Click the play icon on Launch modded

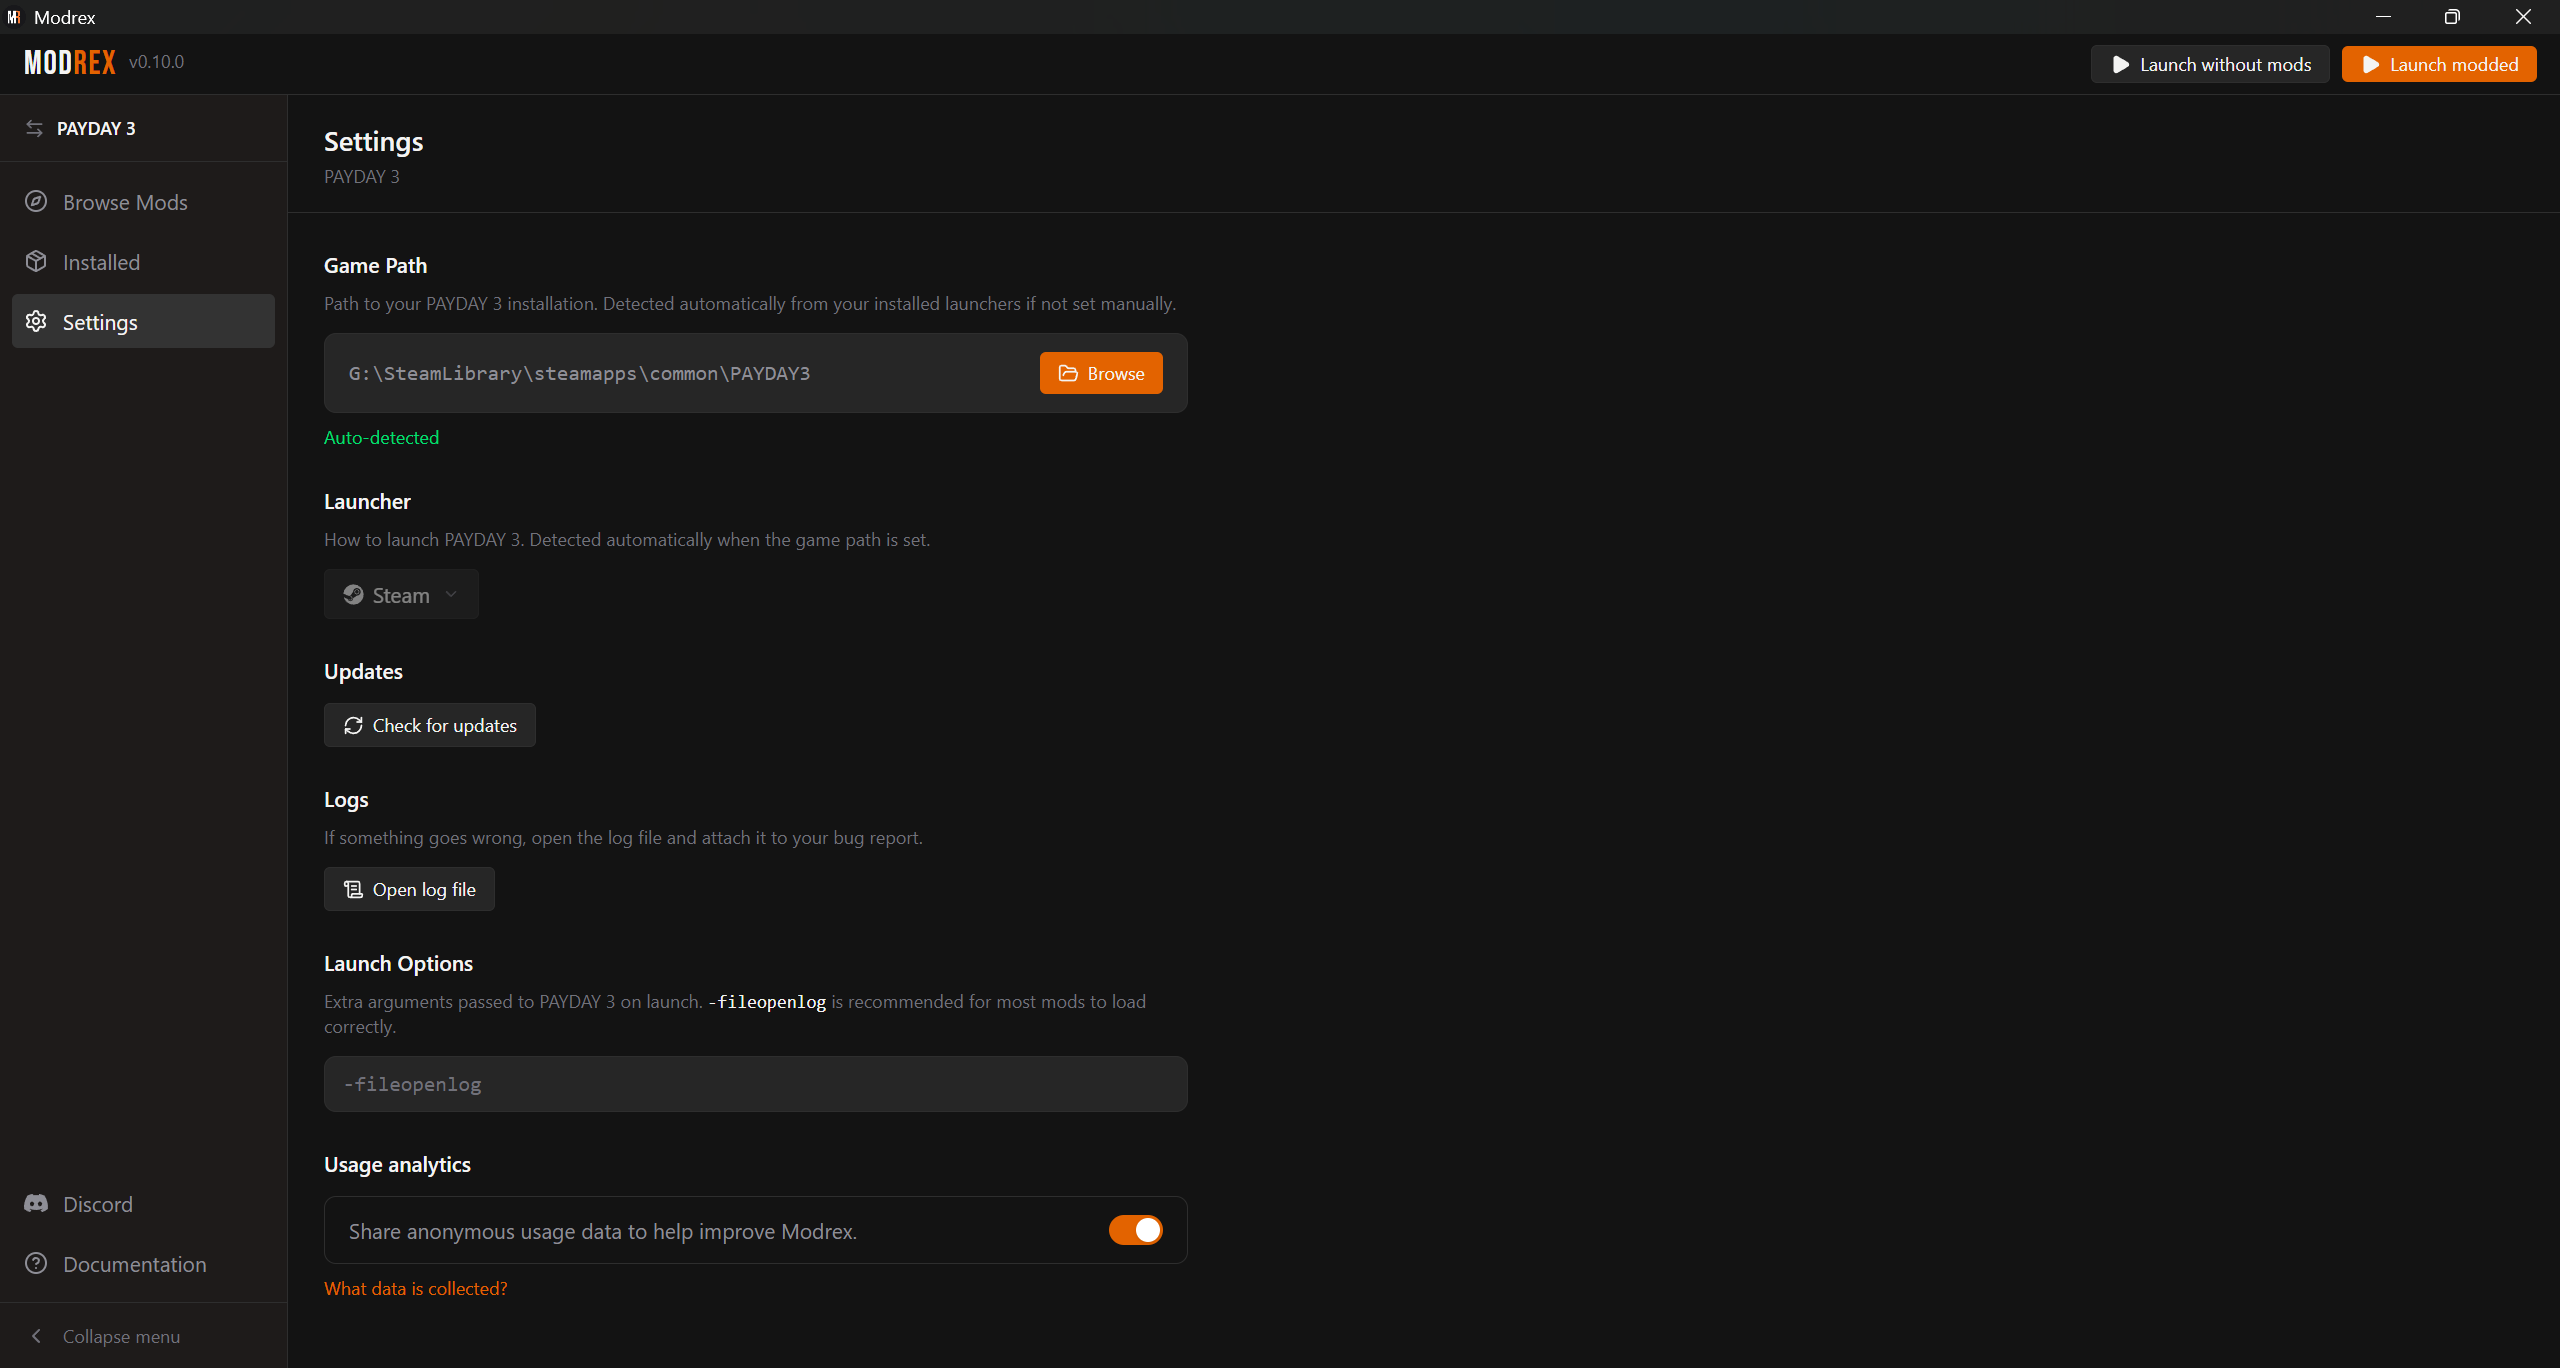tap(2370, 65)
